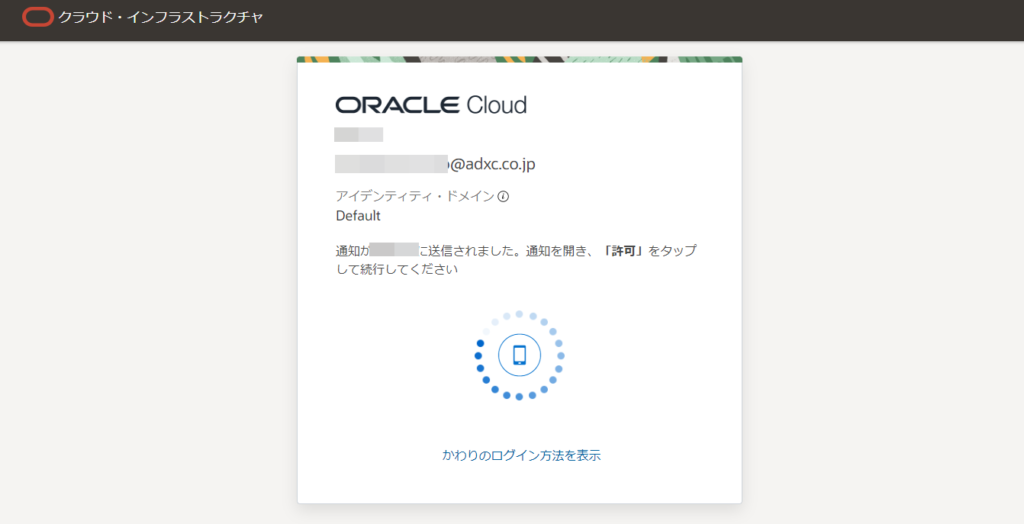The height and width of the screenshot is (524, 1024).
Task: Click the @adxc.co.jp email address
Action: [435, 164]
